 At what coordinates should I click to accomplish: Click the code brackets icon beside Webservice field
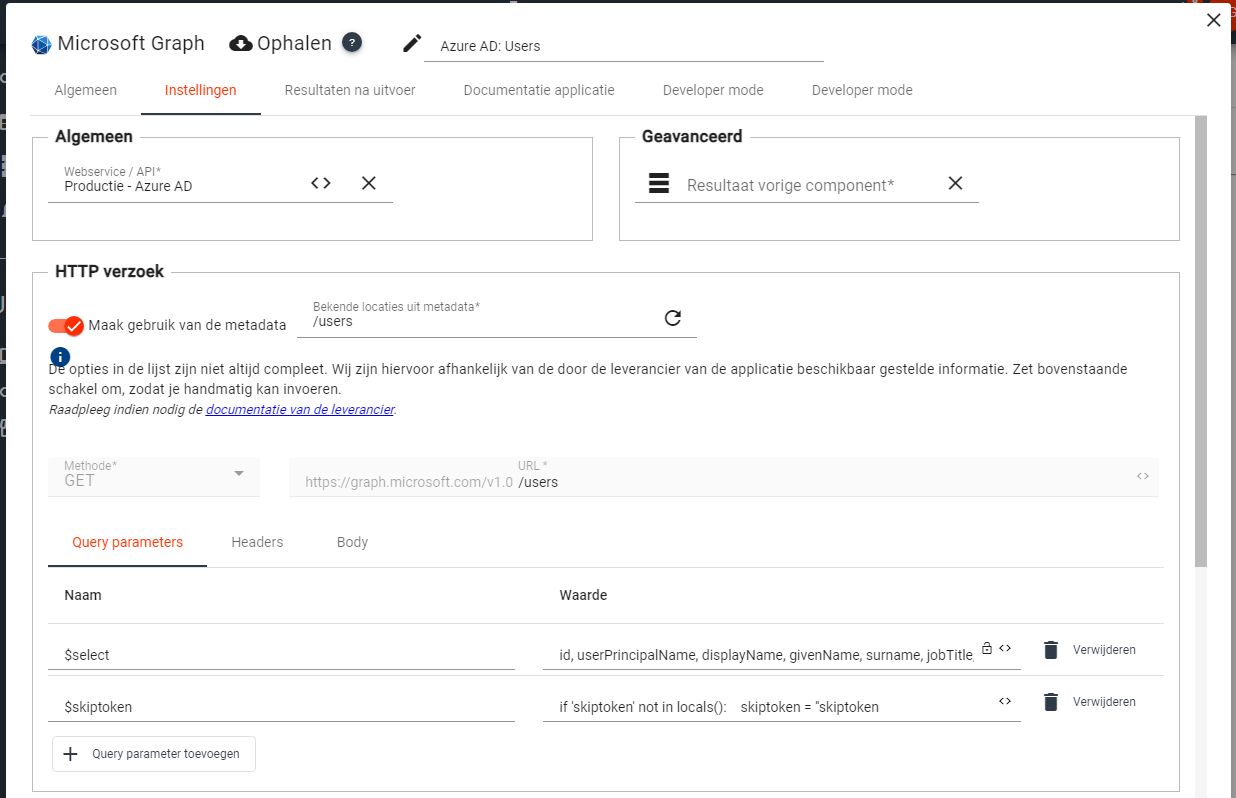tap(320, 183)
